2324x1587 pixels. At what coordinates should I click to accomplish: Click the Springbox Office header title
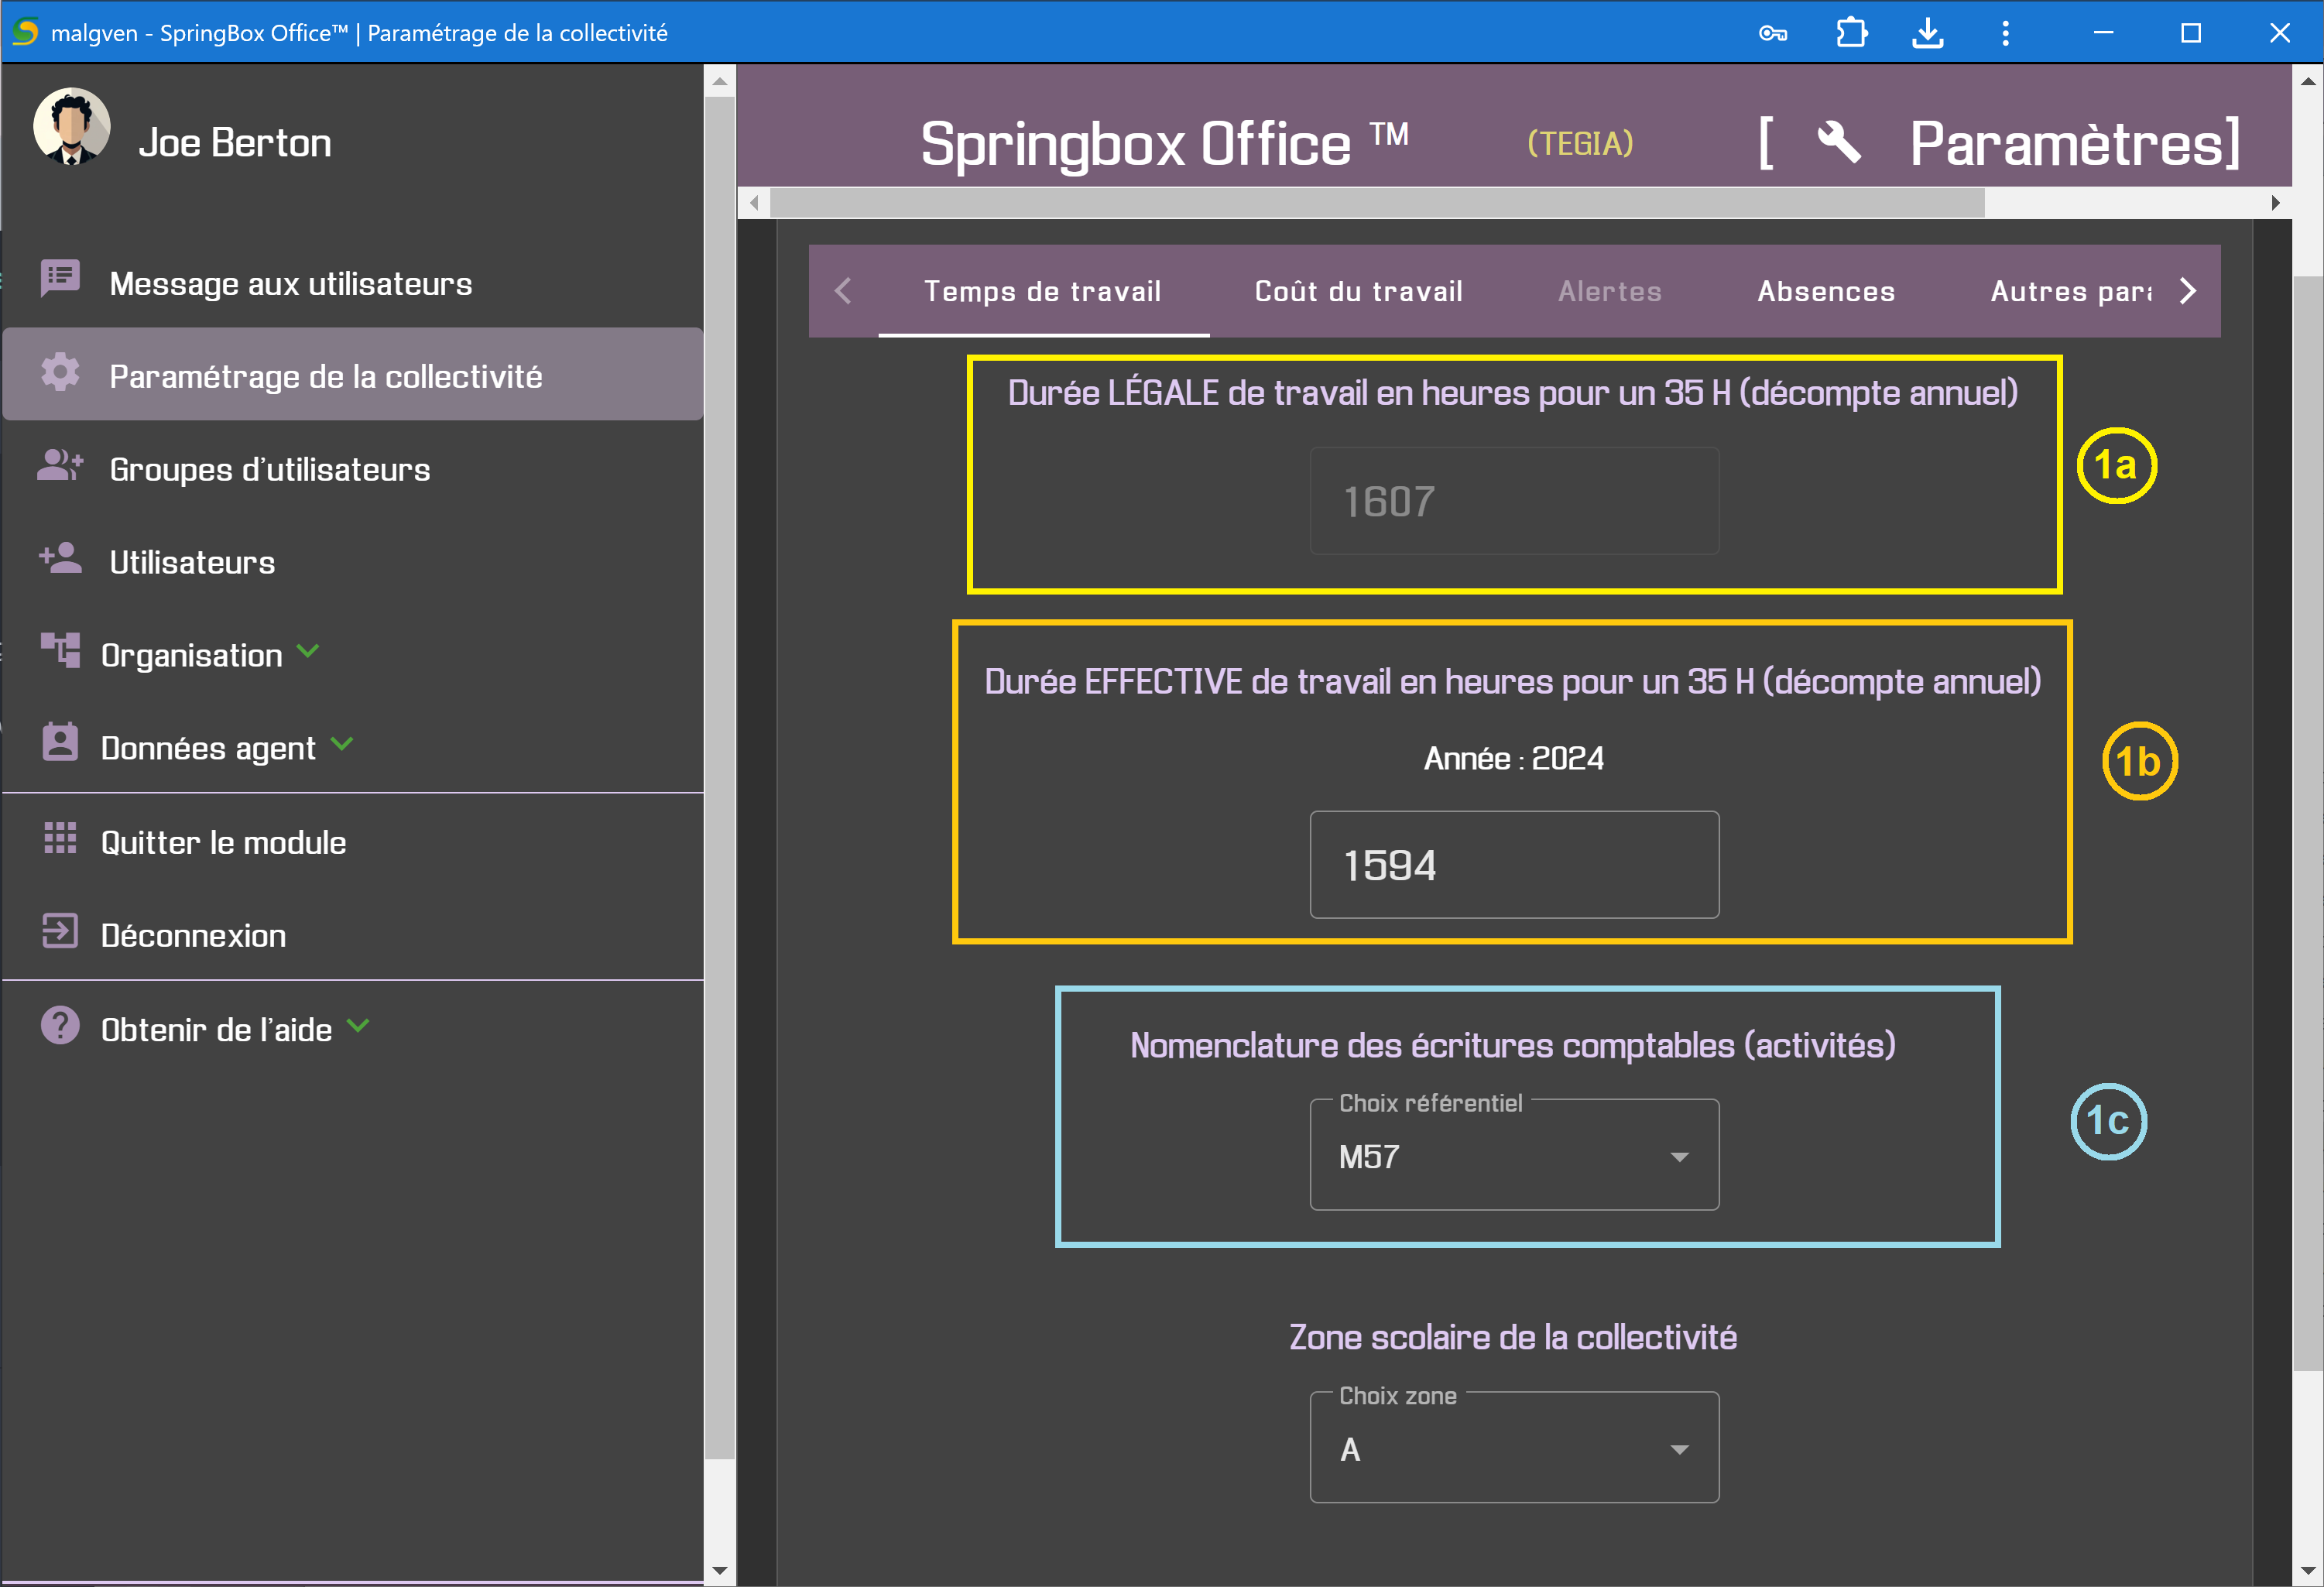1164,143
